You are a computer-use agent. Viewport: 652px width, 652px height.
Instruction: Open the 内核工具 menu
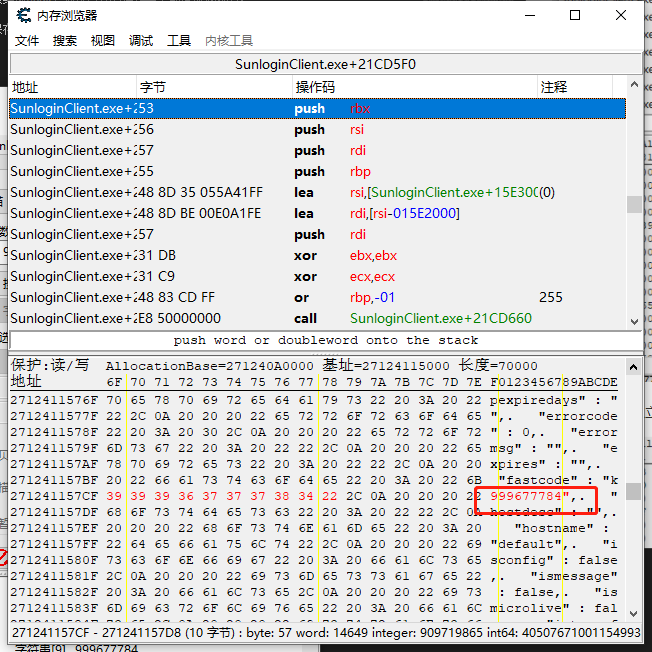click(x=229, y=41)
